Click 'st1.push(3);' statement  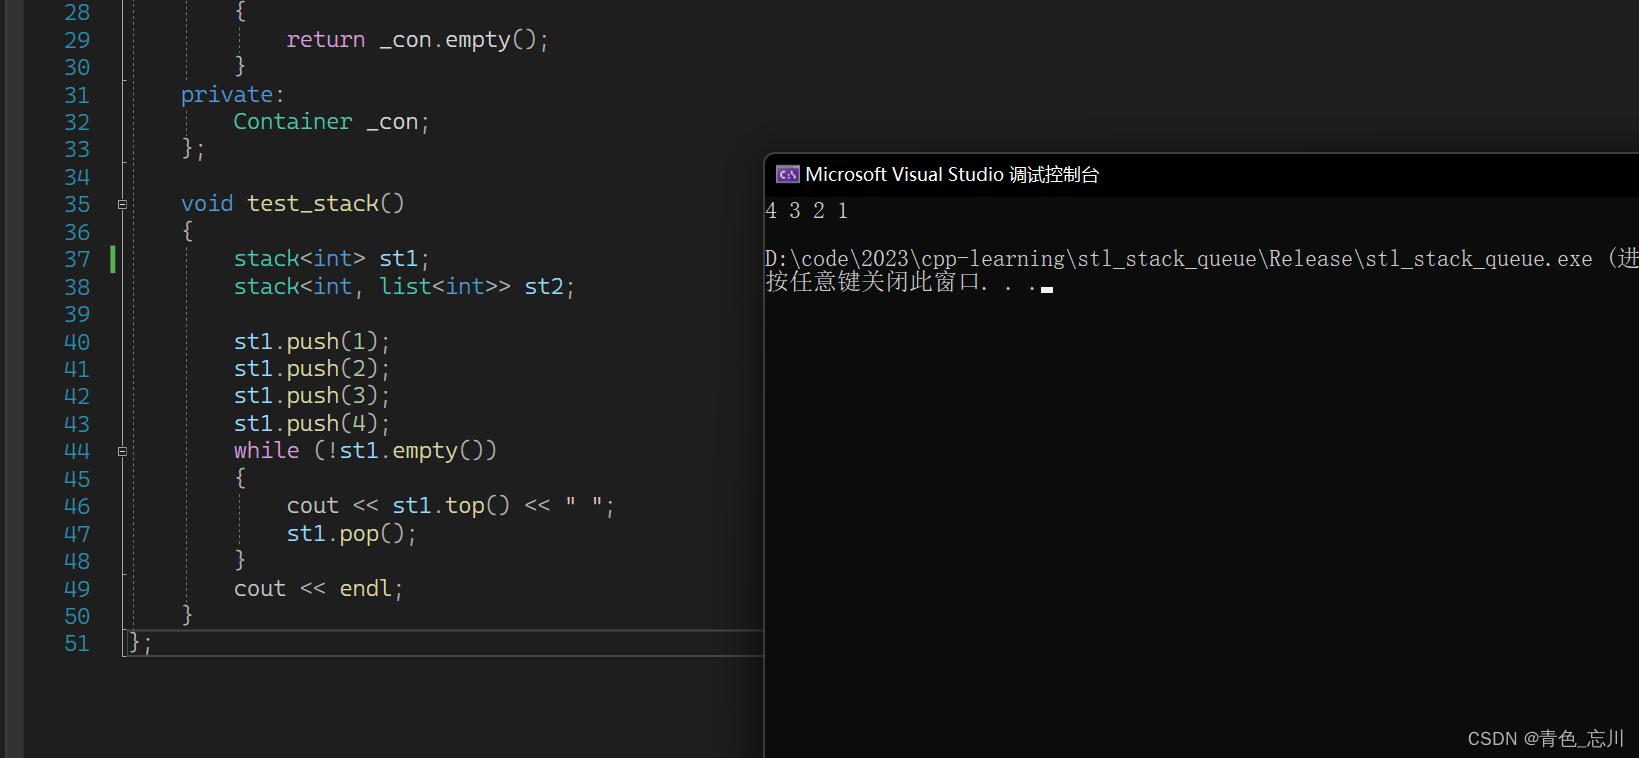click(x=311, y=396)
